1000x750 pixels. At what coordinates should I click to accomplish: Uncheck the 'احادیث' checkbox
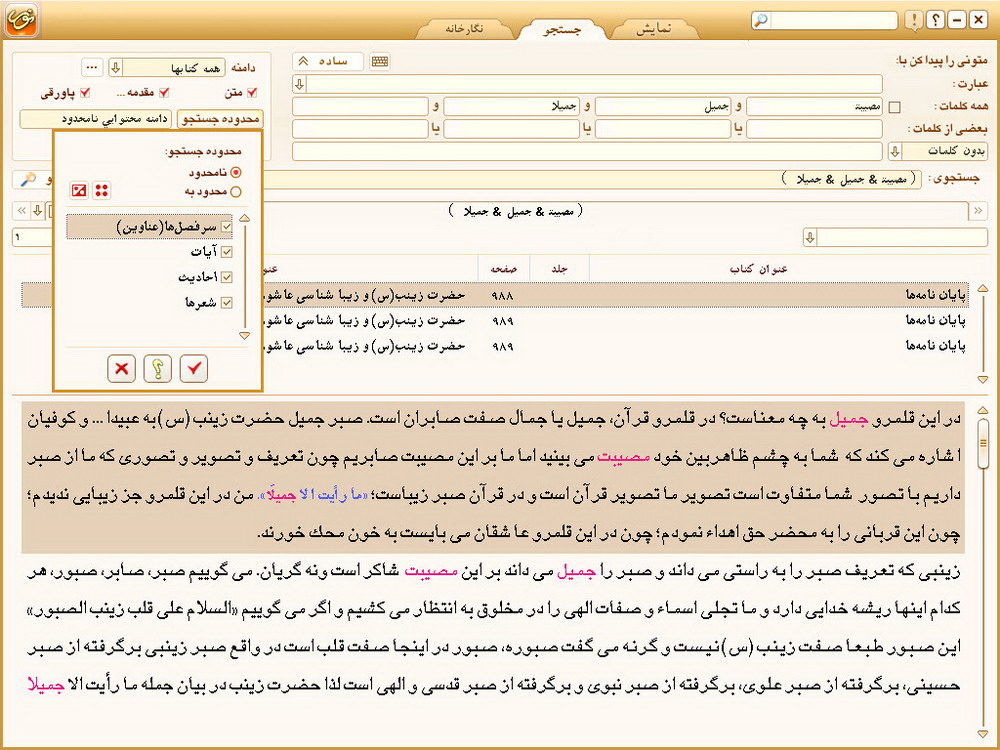tap(226, 277)
